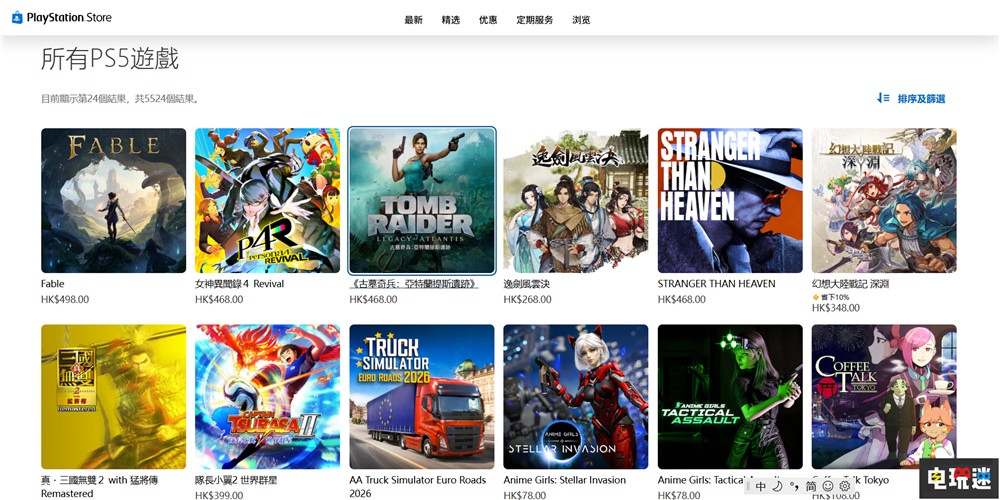Click the 省下10% discount label
This screenshot has height=500, width=1000.
835,297
